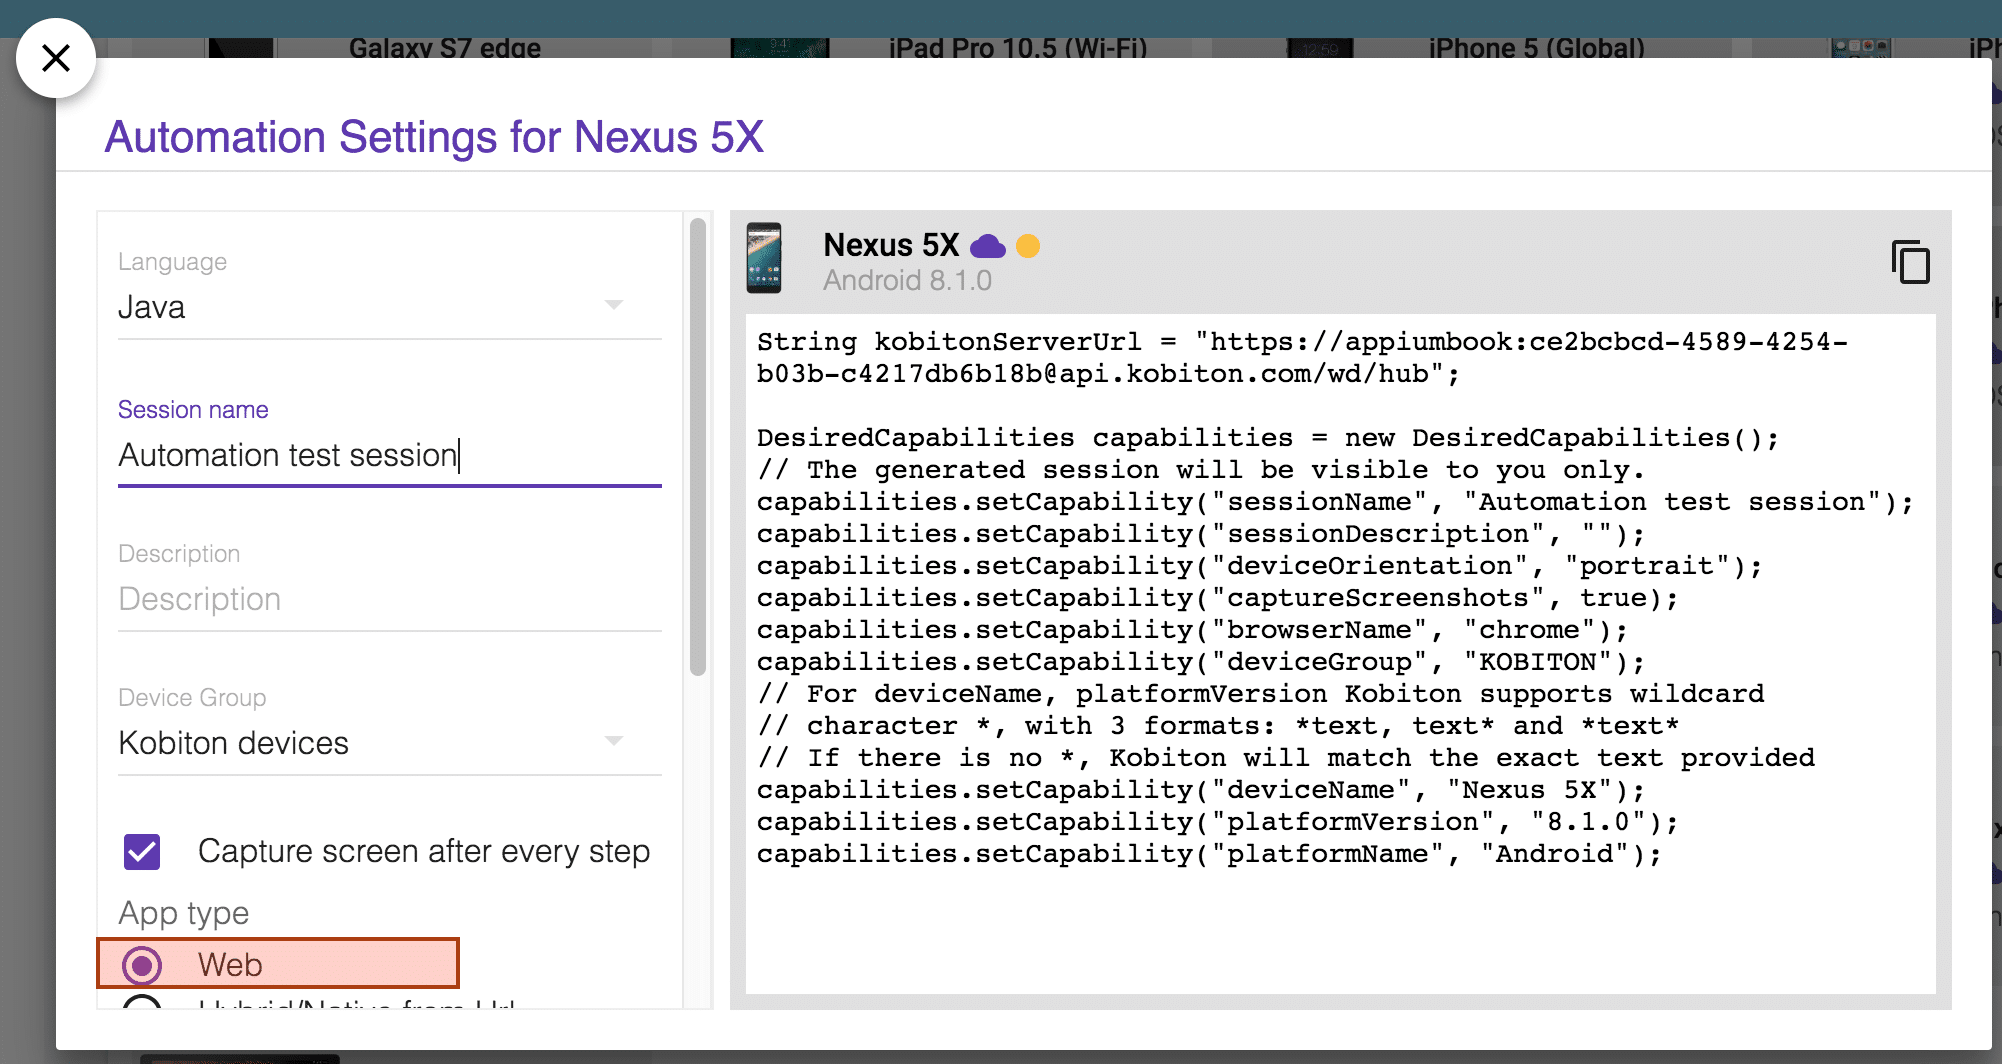Toggle Capture screen after every step checkbox
2002x1064 pixels.
coord(142,852)
